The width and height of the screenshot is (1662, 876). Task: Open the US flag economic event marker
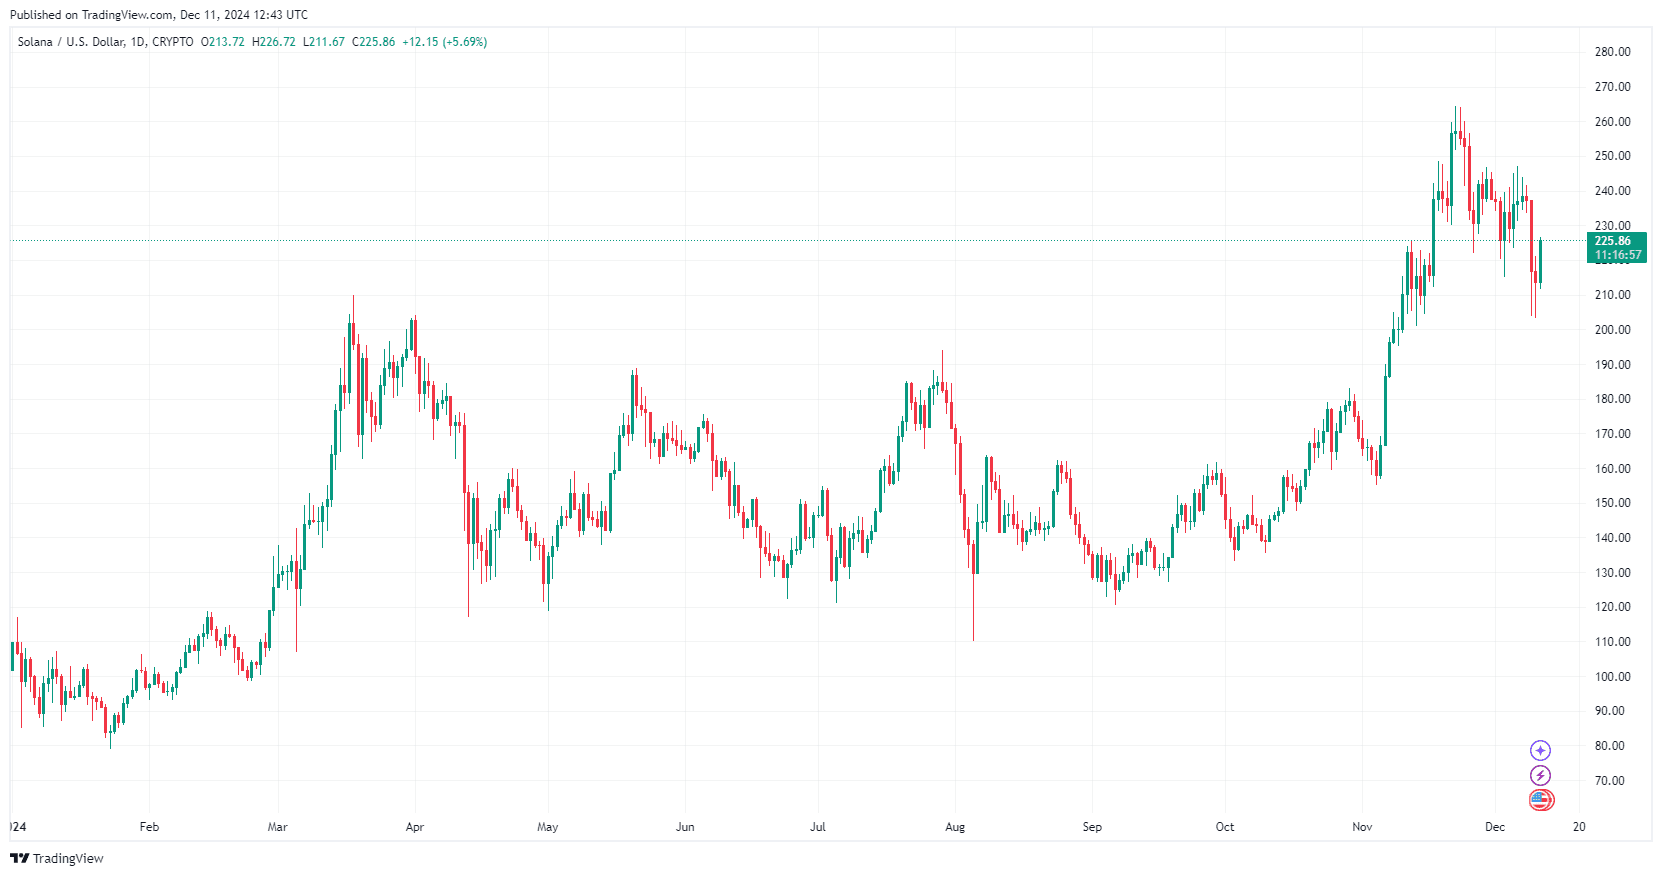pyautogui.click(x=1541, y=800)
